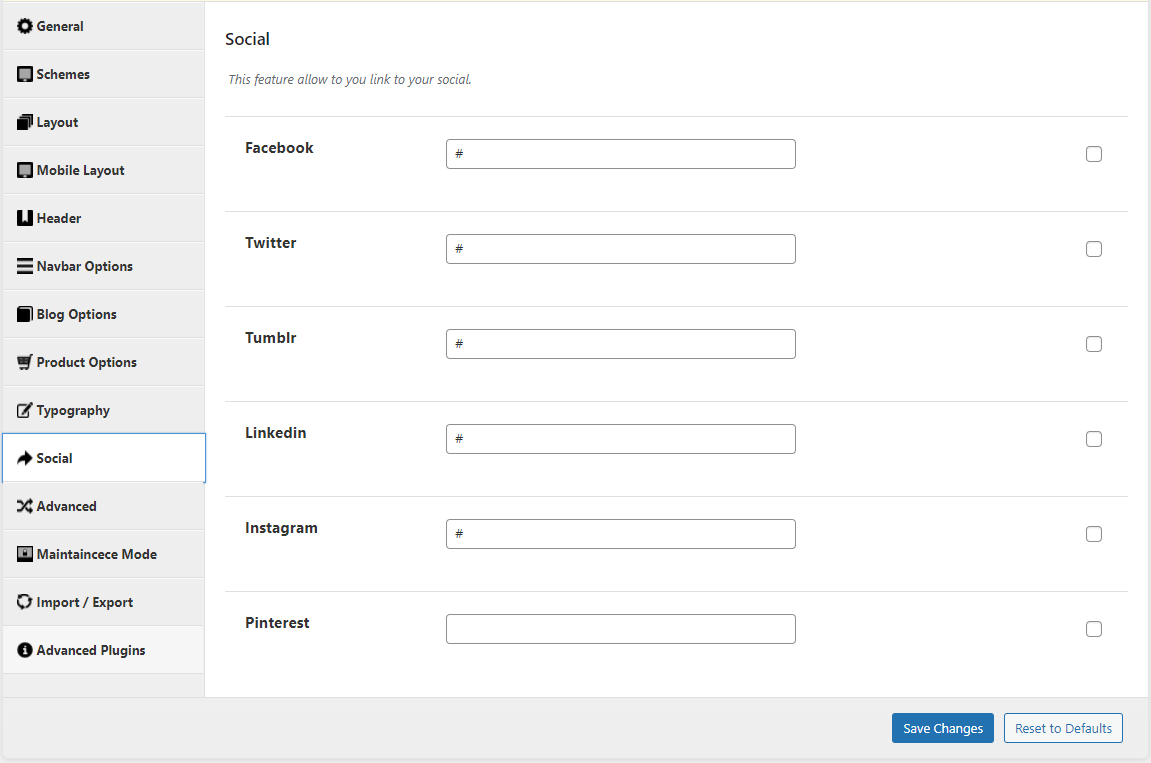
Task: Click the Import / Export refresh icon
Action: (x=25, y=602)
